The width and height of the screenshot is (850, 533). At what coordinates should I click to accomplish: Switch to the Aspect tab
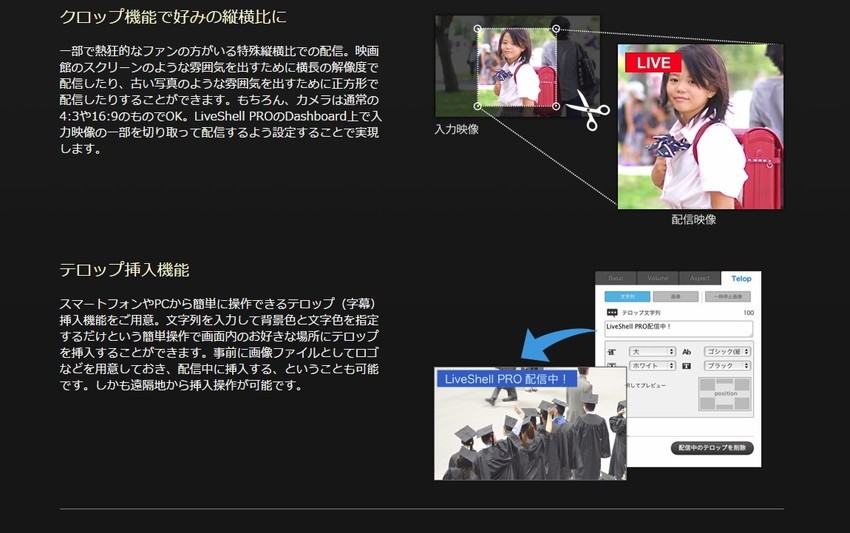point(698,279)
